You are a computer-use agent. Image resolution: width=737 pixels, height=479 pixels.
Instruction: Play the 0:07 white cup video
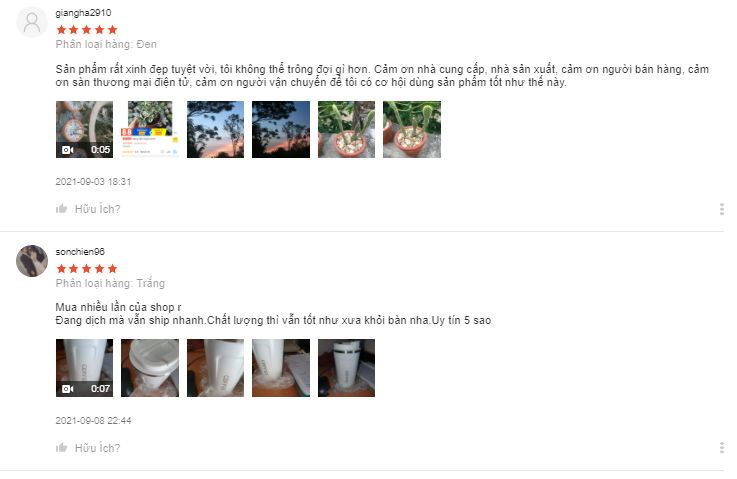(x=85, y=368)
